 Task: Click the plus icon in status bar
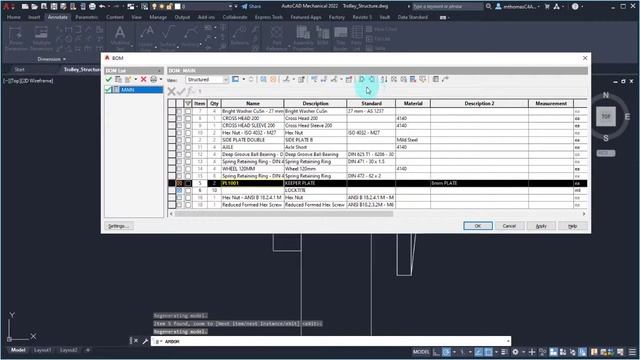click(x=532, y=352)
